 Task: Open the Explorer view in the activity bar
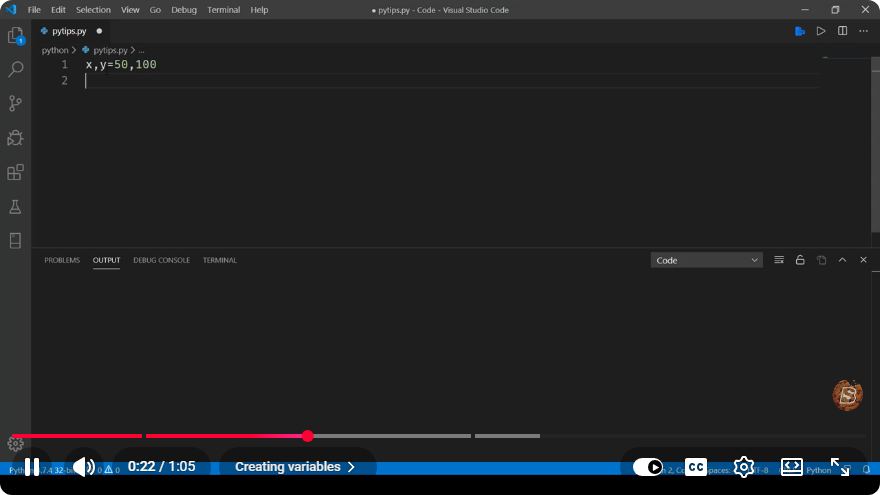click(16, 36)
